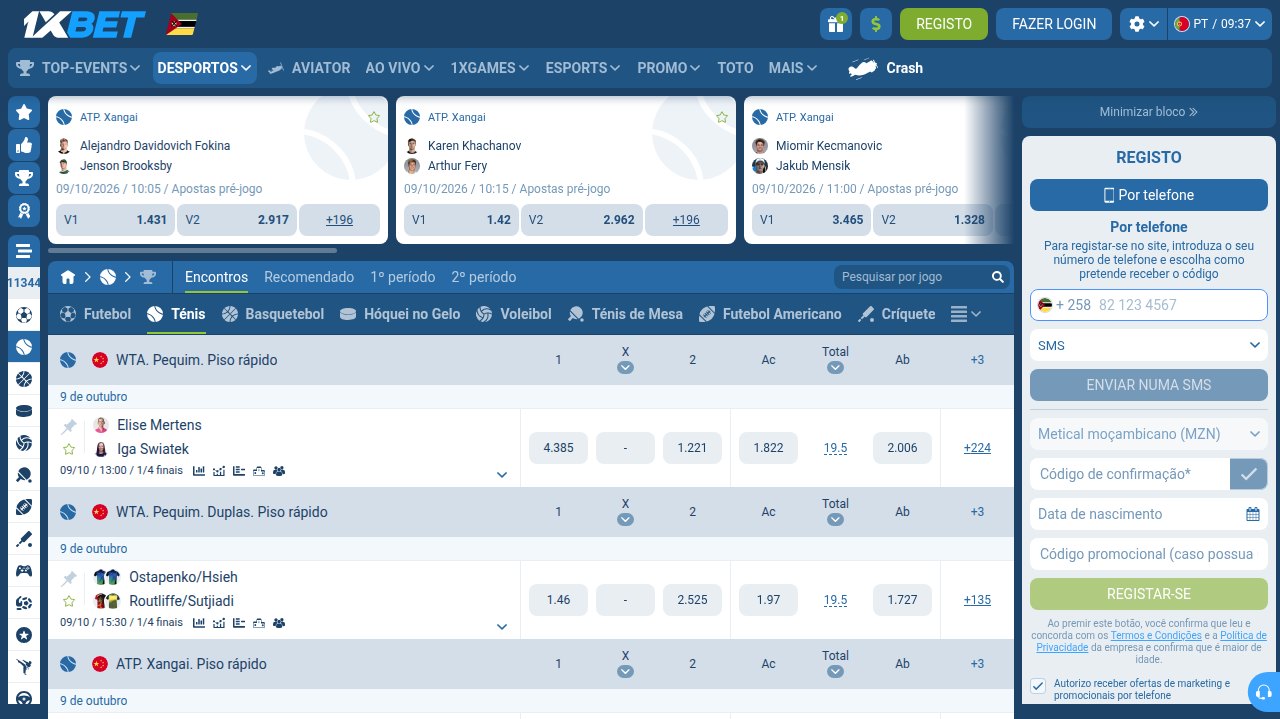
Task: Click the FAZER LOGIN button
Action: tap(1054, 24)
